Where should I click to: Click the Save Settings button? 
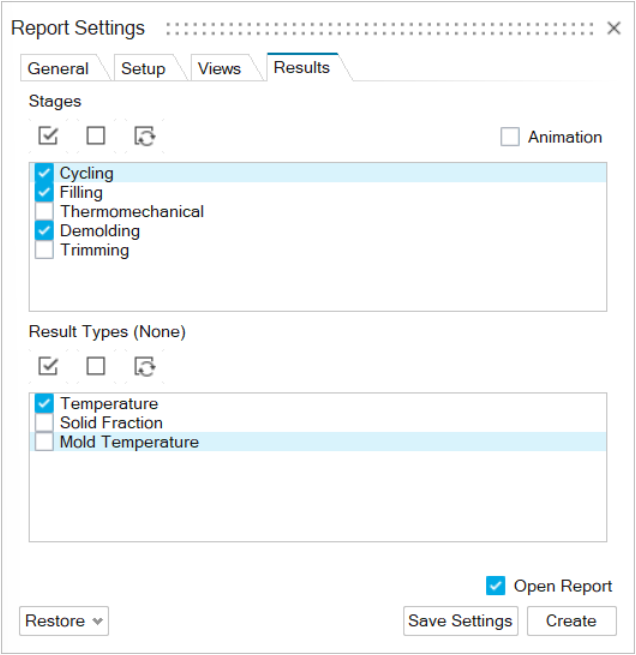pyautogui.click(x=460, y=621)
